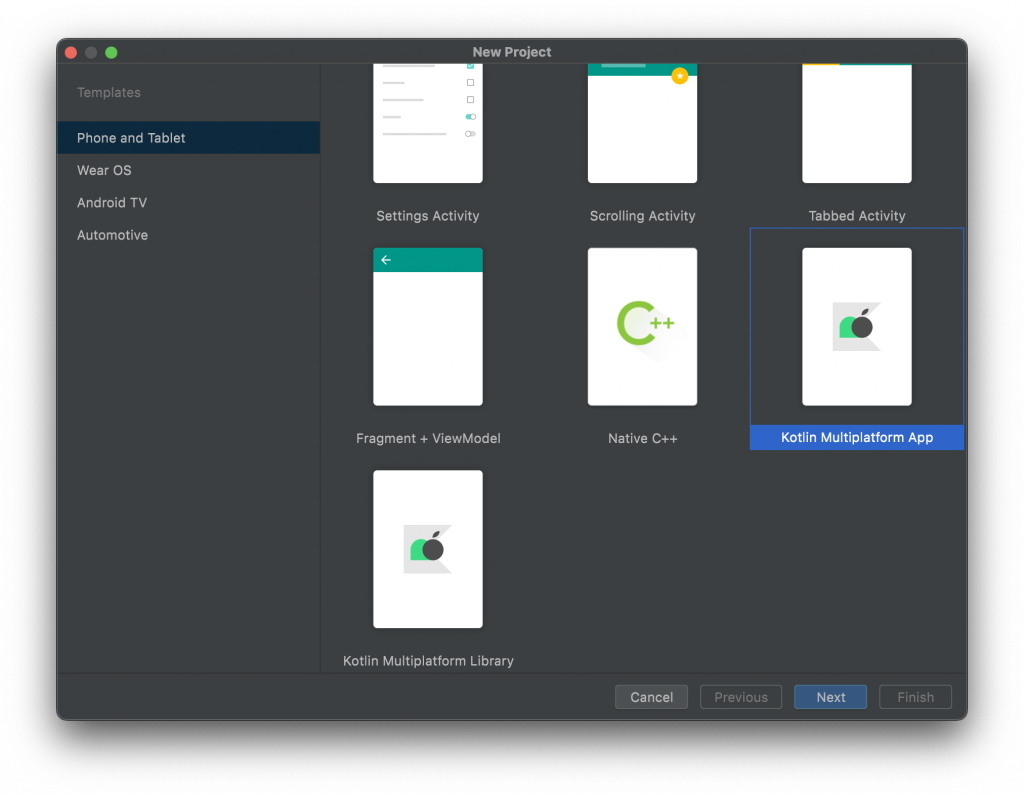Image resolution: width=1024 pixels, height=795 pixels.
Task: Click the star badge in Scrolling preview
Action: pos(680,76)
